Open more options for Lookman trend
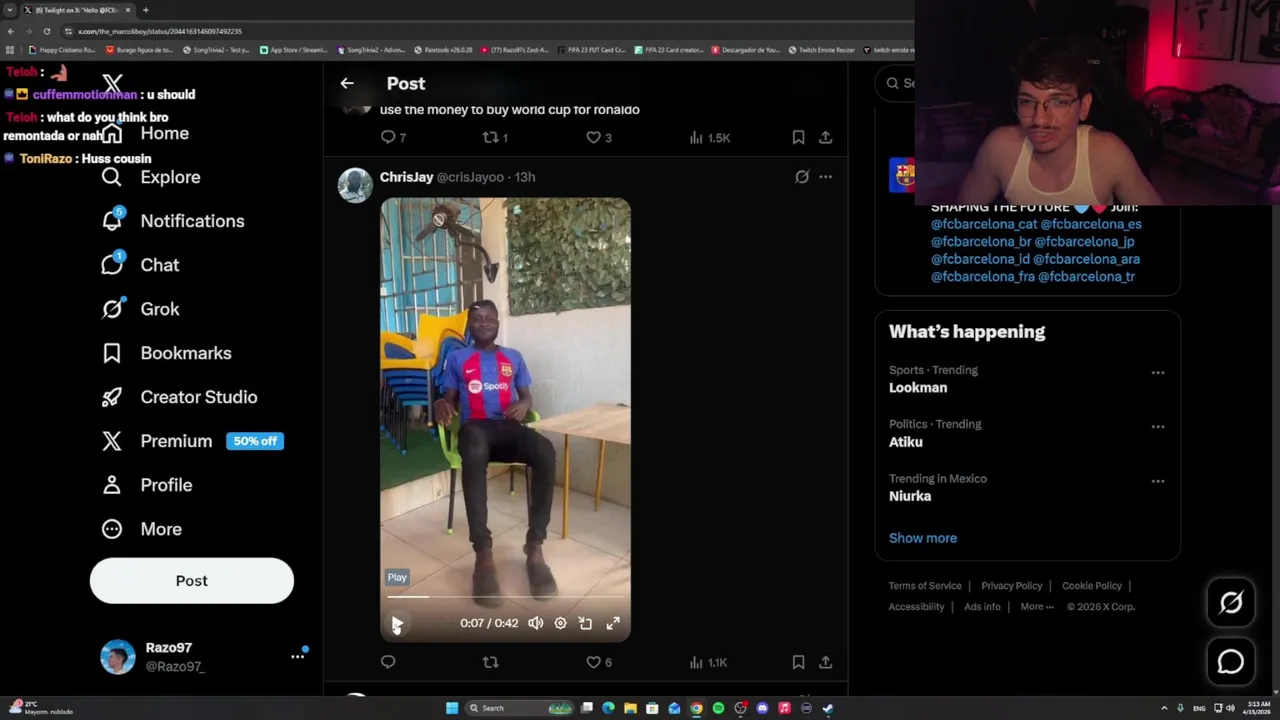 pyautogui.click(x=1157, y=372)
